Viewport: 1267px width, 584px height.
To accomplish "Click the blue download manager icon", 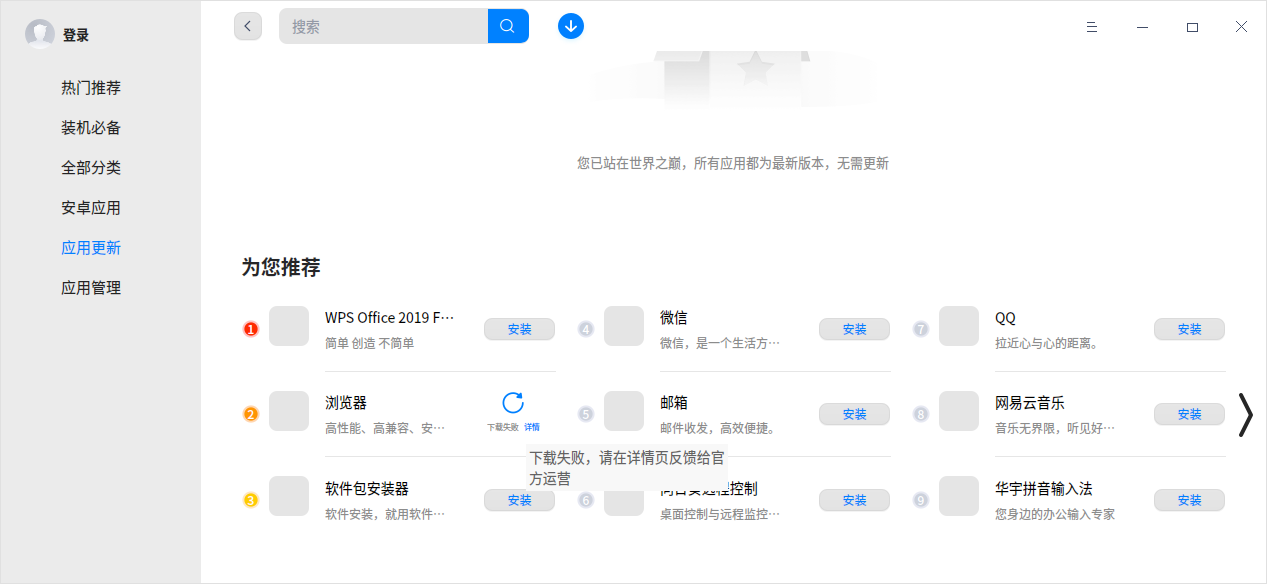I will [x=570, y=25].
